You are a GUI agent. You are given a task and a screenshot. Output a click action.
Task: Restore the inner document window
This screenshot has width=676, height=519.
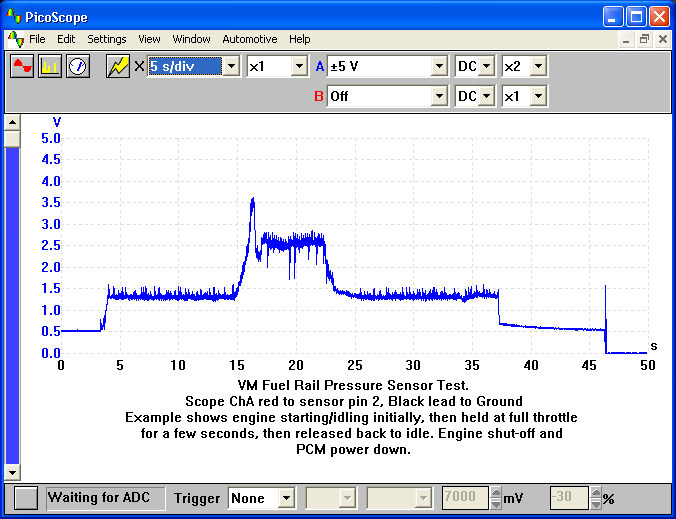644,39
